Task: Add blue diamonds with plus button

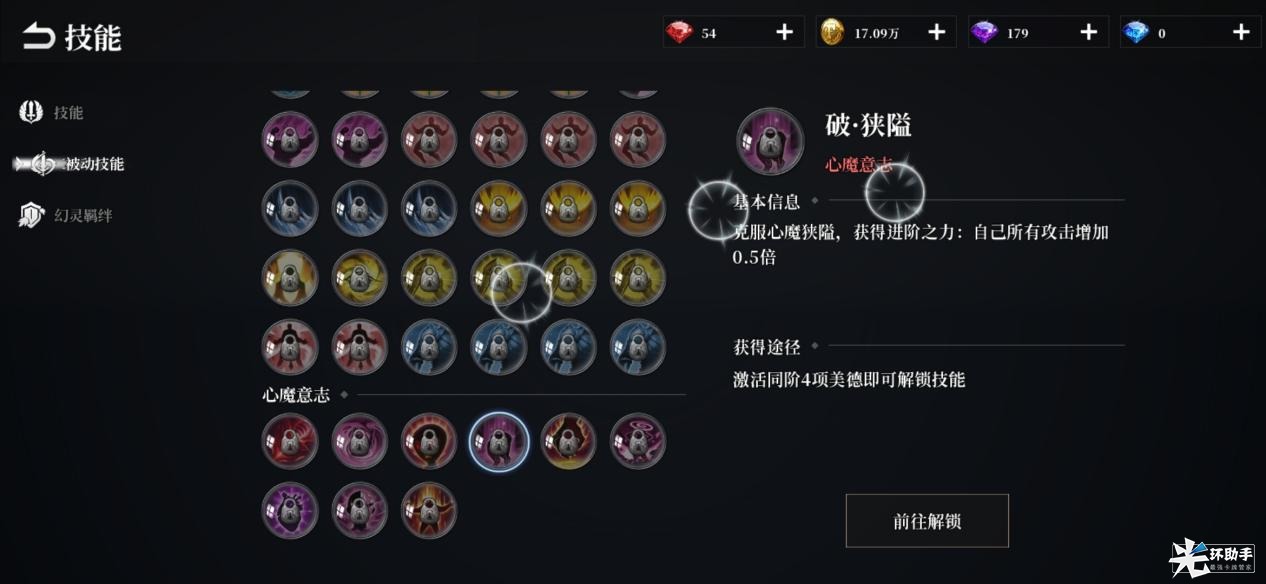Action: [1241, 32]
